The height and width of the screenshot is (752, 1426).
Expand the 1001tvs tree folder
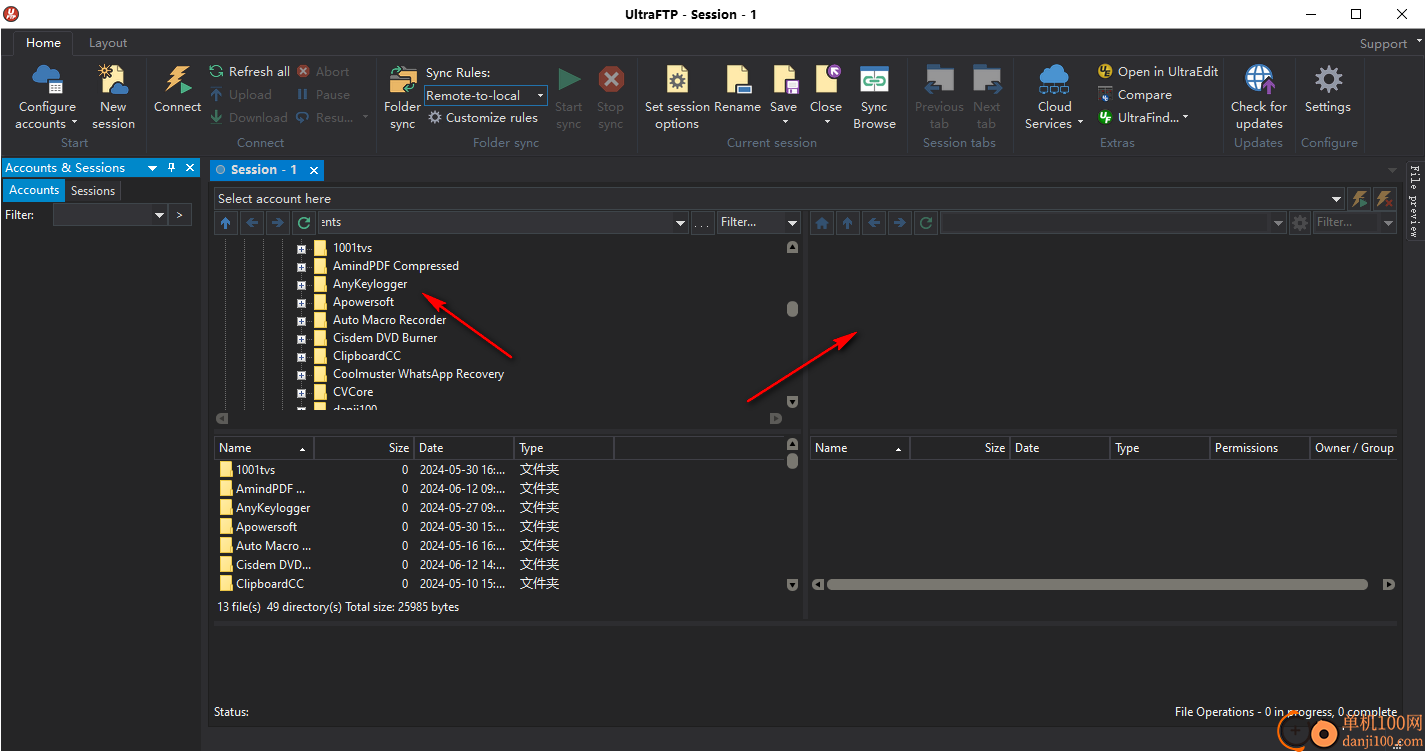point(301,249)
